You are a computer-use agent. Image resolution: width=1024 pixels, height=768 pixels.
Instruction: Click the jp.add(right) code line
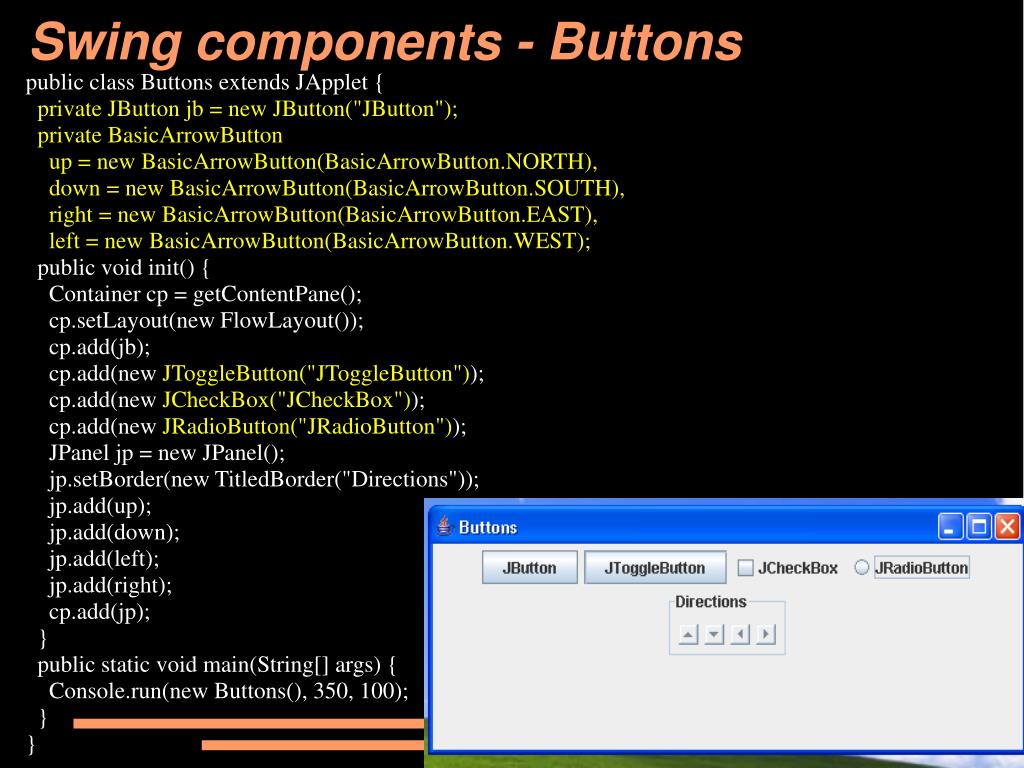click(110, 586)
